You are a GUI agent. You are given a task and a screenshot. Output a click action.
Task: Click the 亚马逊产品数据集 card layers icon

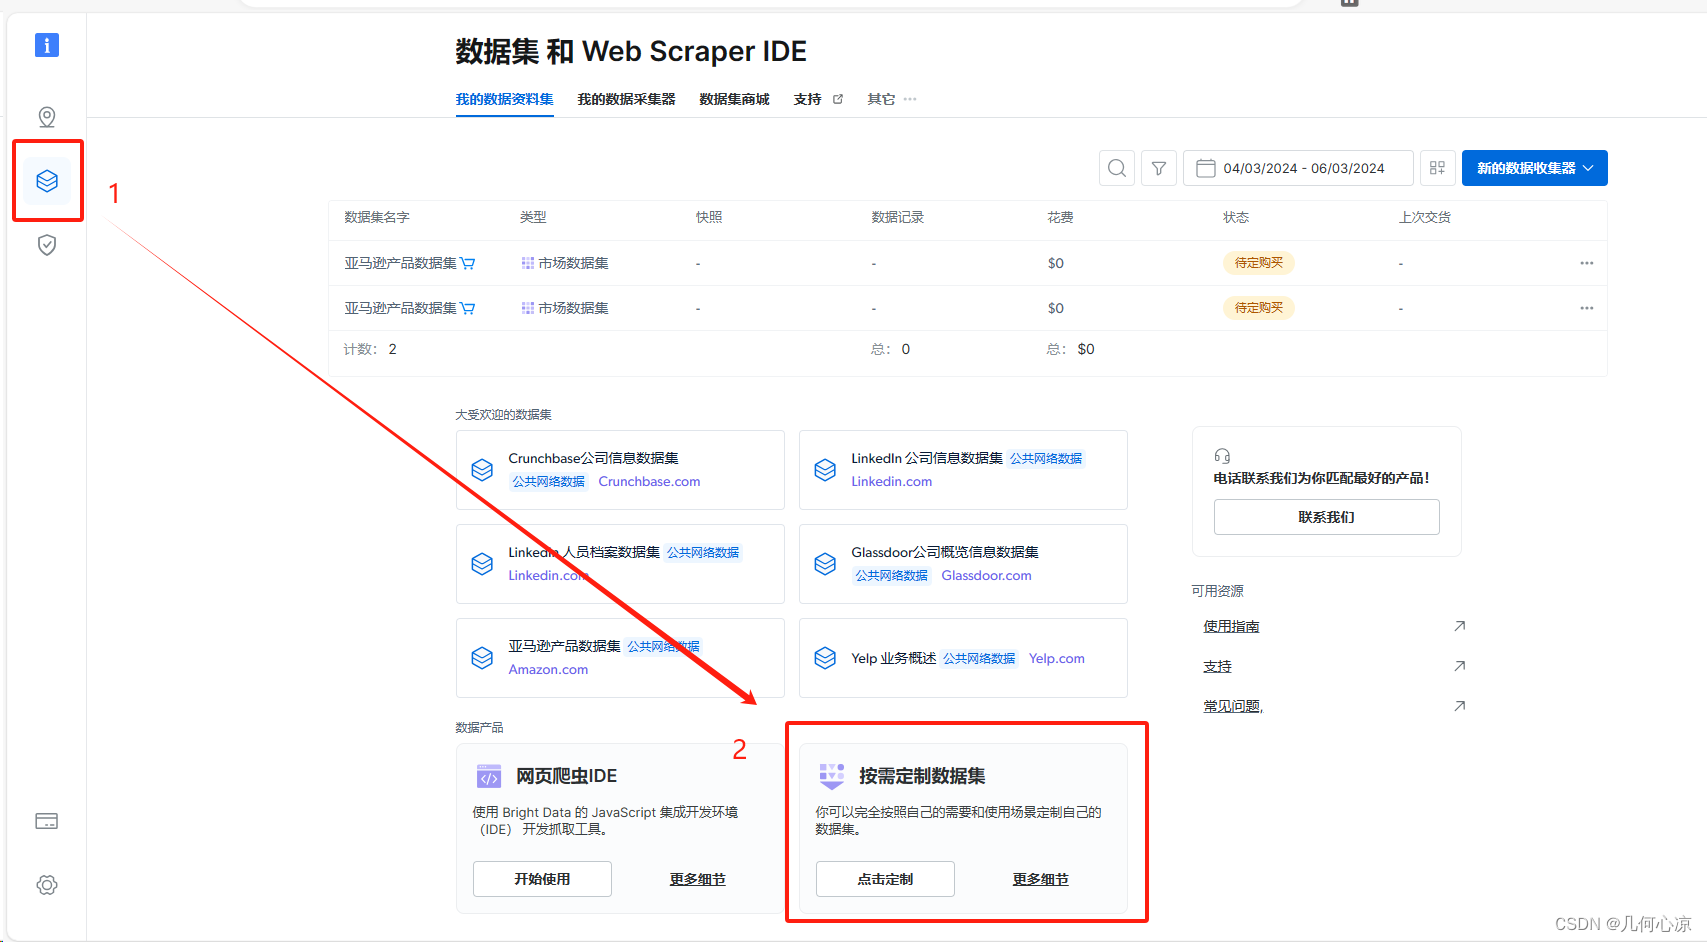point(482,658)
